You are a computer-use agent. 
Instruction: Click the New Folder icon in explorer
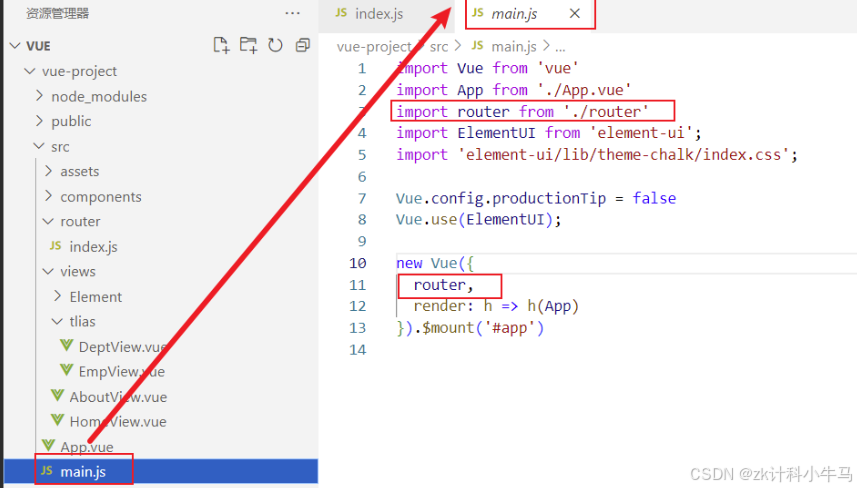[248, 45]
